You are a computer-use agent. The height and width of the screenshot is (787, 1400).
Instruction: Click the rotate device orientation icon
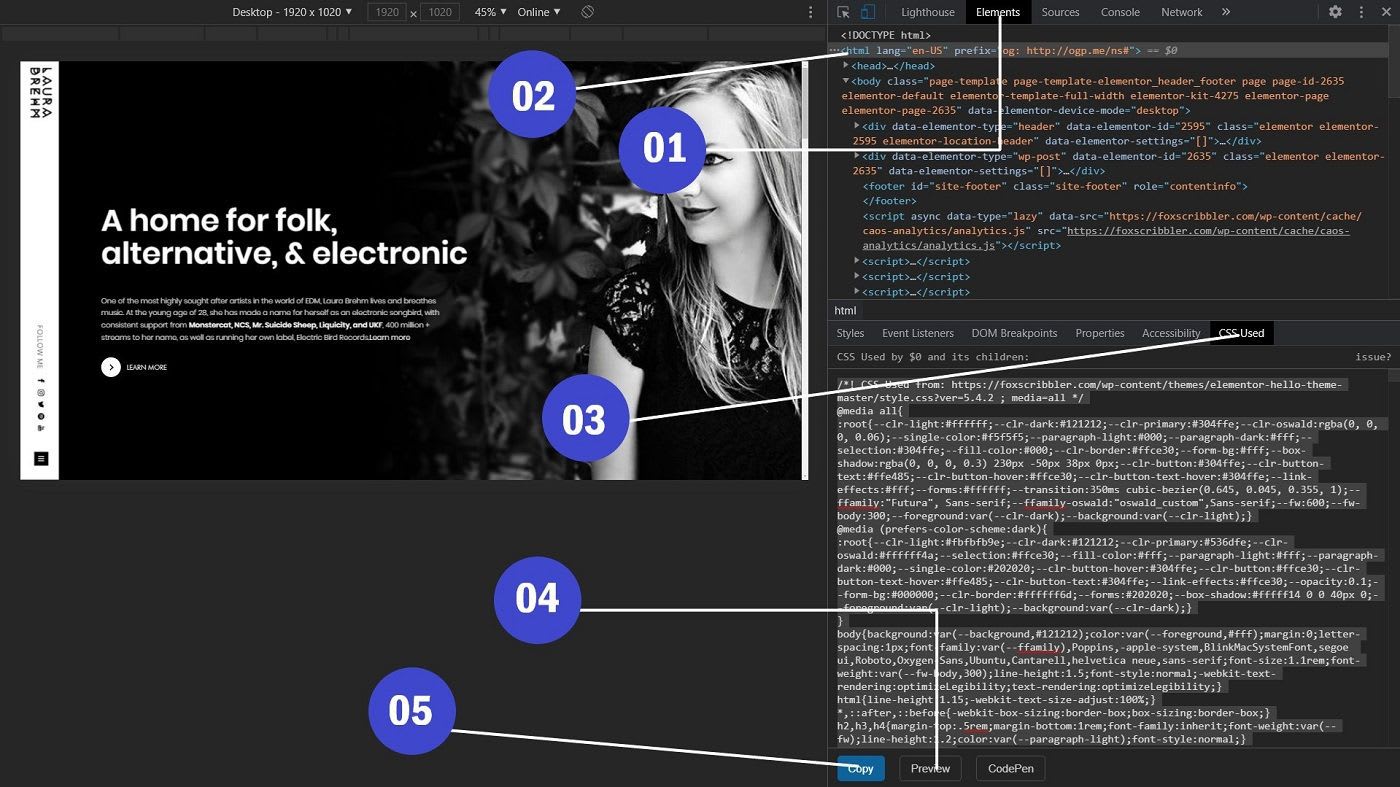coord(588,12)
